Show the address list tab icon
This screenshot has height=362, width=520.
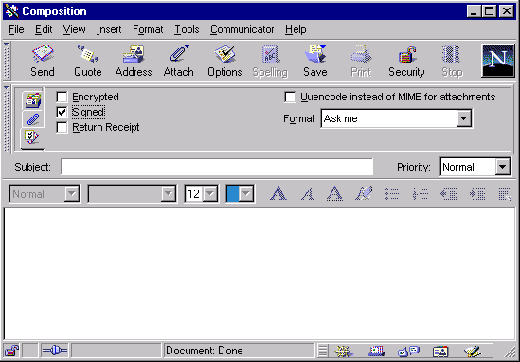(33, 100)
